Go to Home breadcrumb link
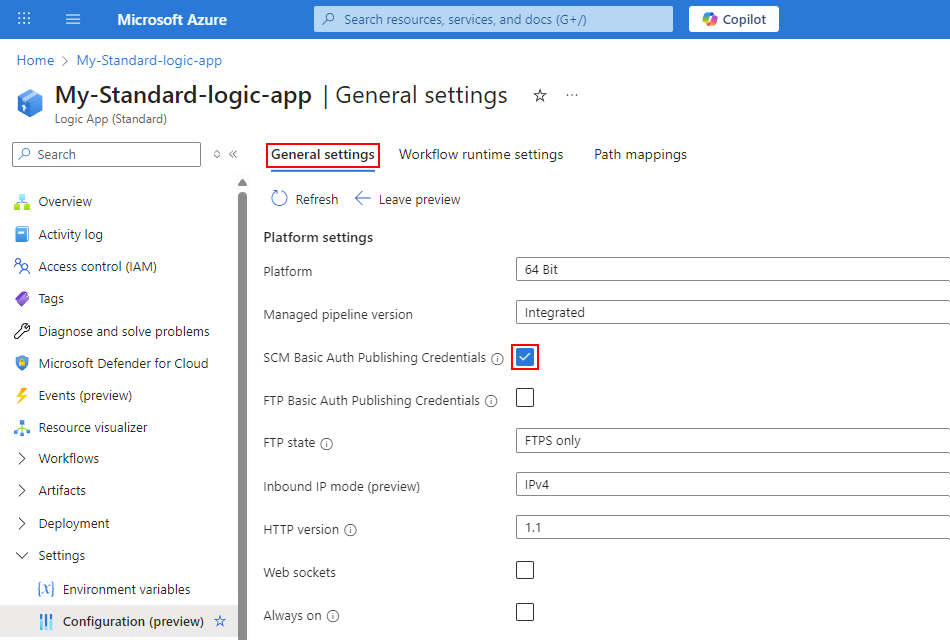The height and width of the screenshot is (640, 950). (35, 61)
